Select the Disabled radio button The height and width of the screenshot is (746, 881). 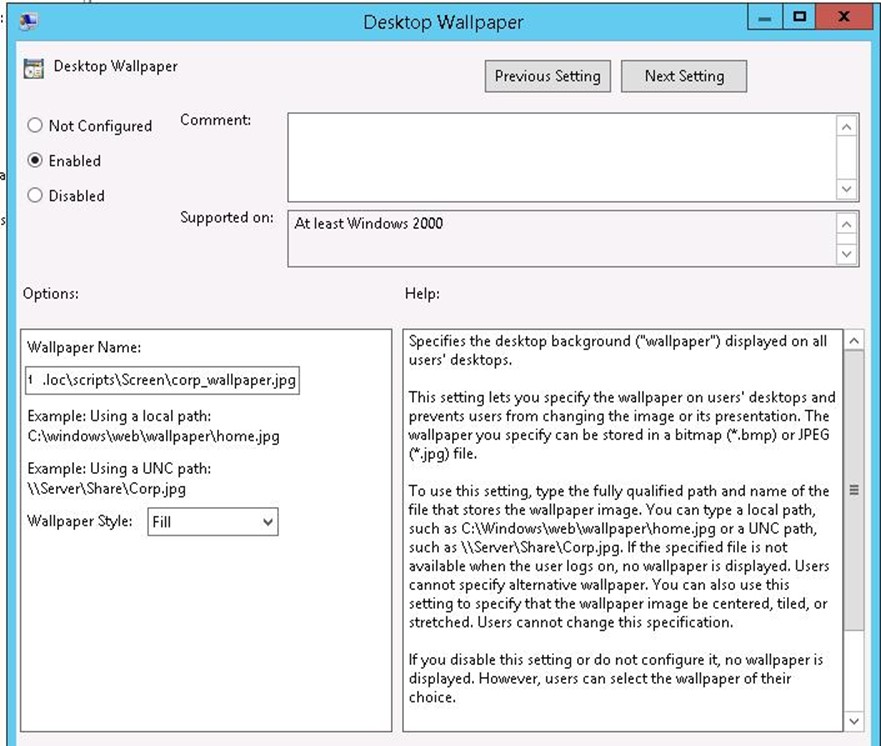pyautogui.click(x=34, y=196)
